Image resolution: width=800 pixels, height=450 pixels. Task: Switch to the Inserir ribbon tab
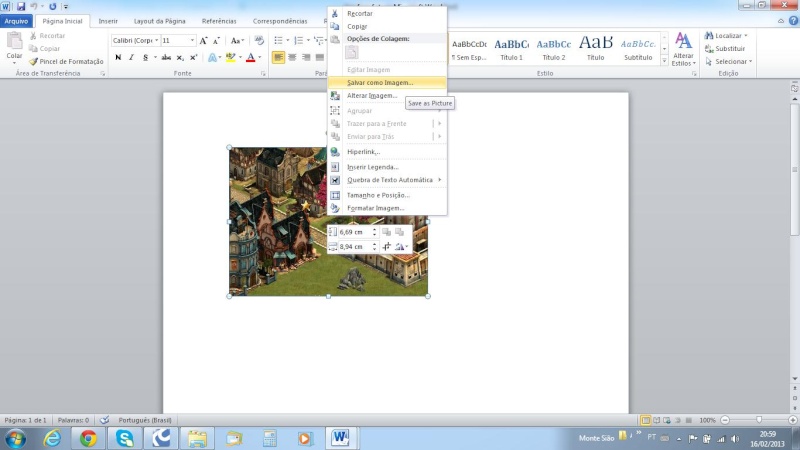point(108,21)
